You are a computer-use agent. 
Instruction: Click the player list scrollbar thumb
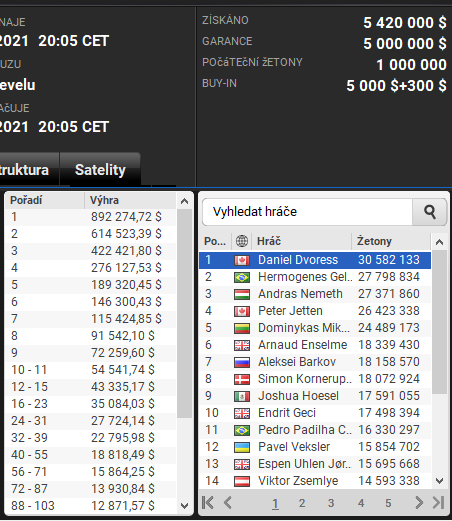(439, 322)
